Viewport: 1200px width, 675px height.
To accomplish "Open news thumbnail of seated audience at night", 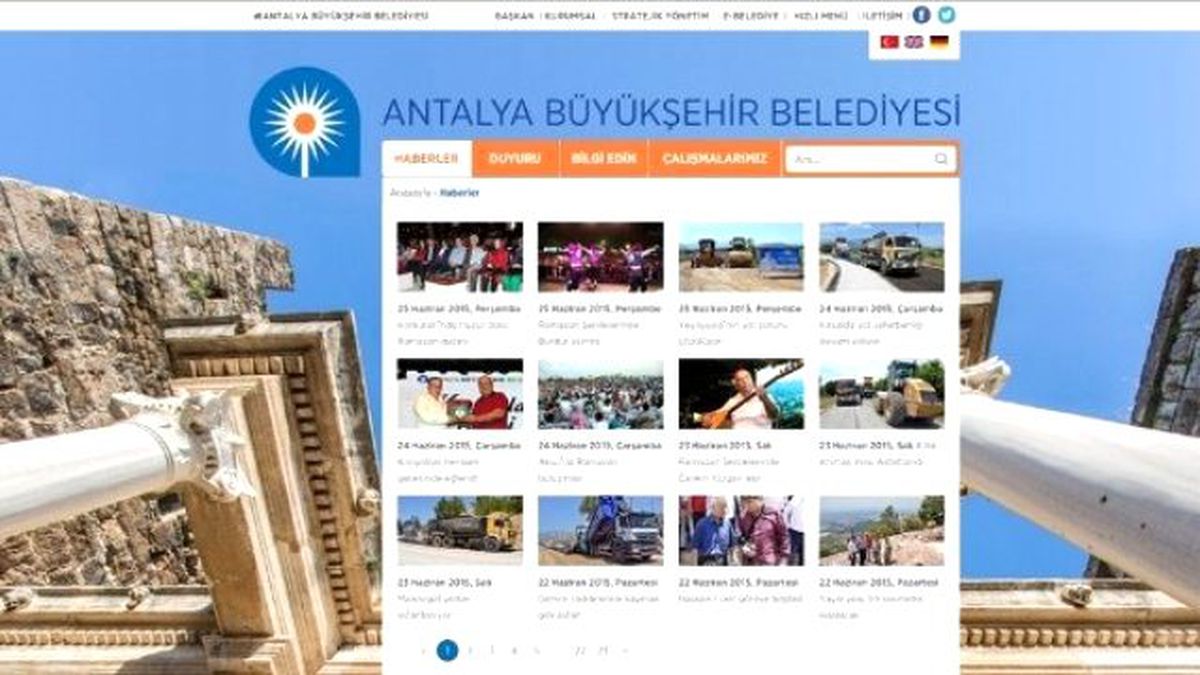I will click(460, 257).
